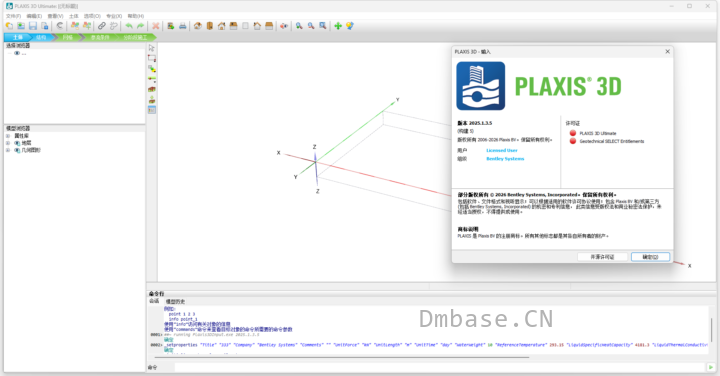Click the command panel vertical scrollbar
The width and height of the screenshot is (720, 376).
pos(712,330)
